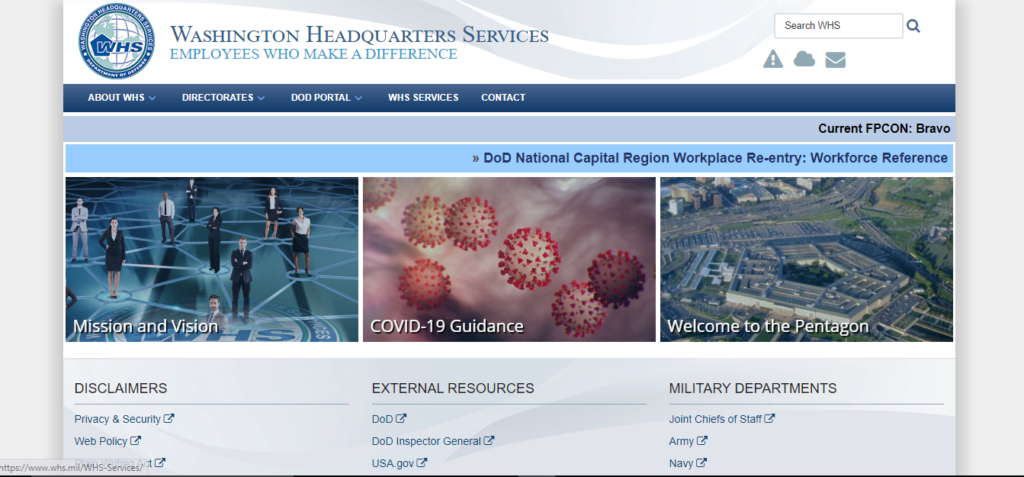
Task: Open Joint Chiefs of Staff link
Action: (715, 419)
